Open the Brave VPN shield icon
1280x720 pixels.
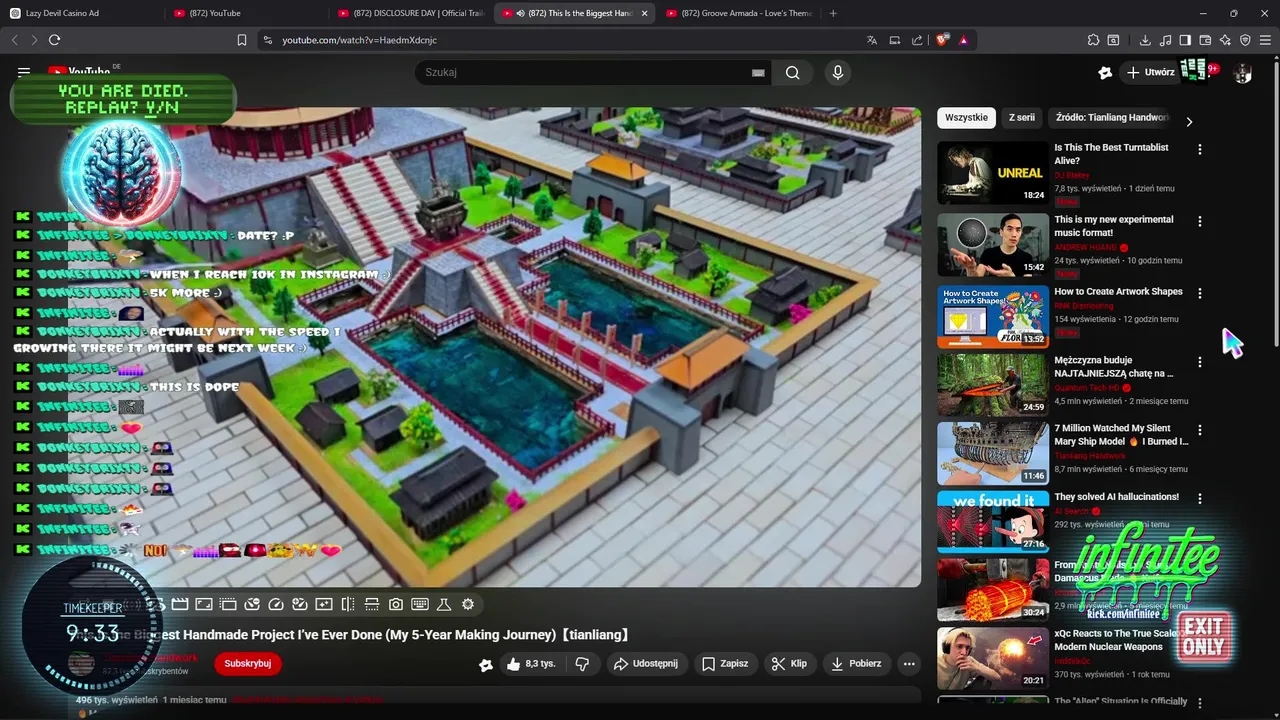tap(1245, 40)
